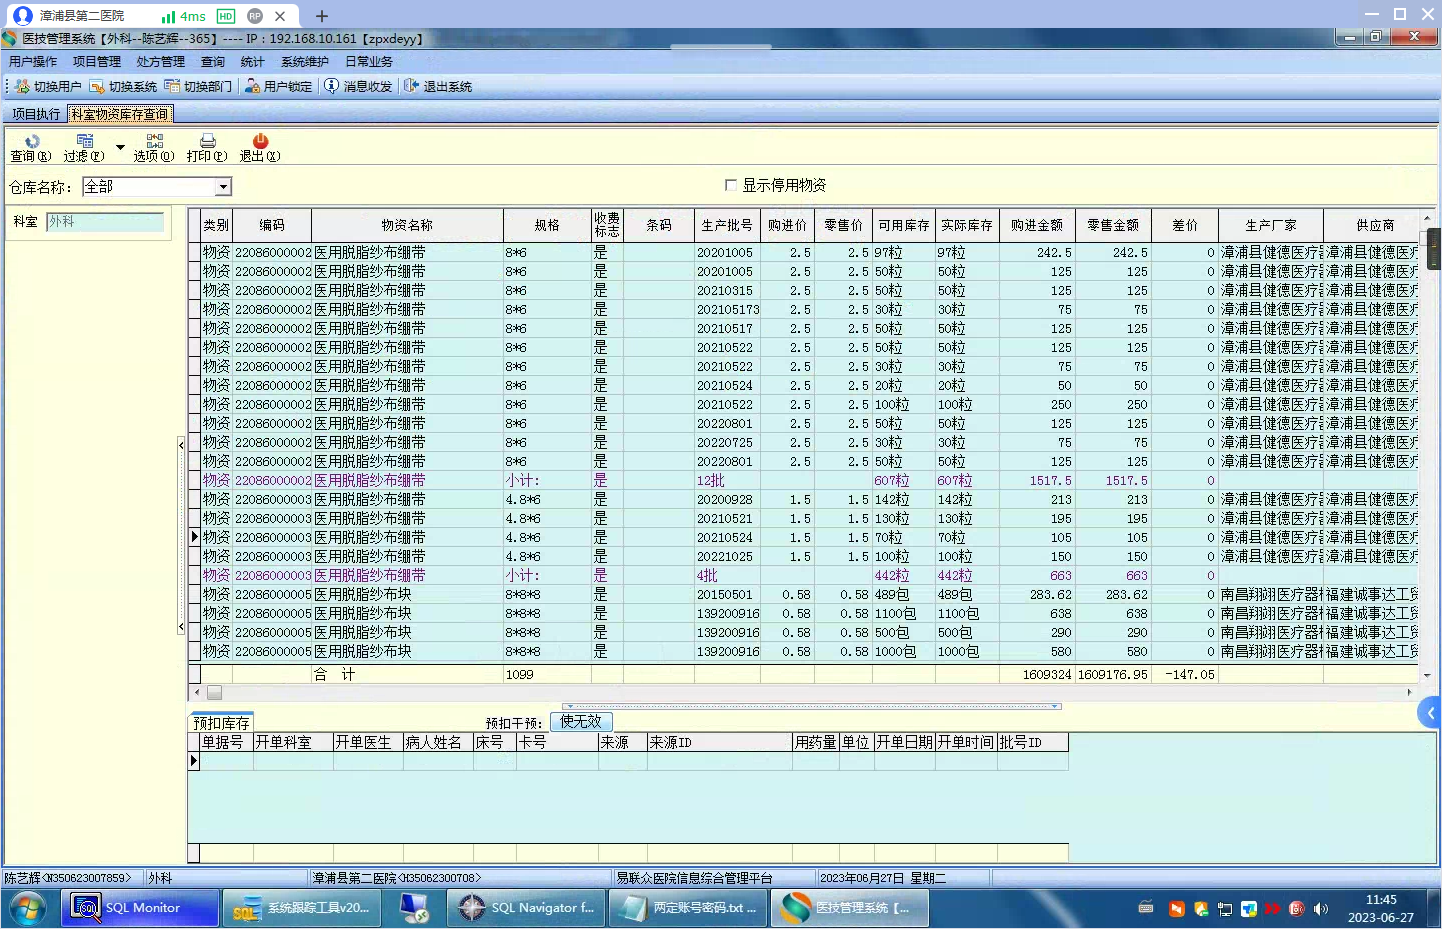Open the dropdown arrow beside 过滤

tap(120, 148)
